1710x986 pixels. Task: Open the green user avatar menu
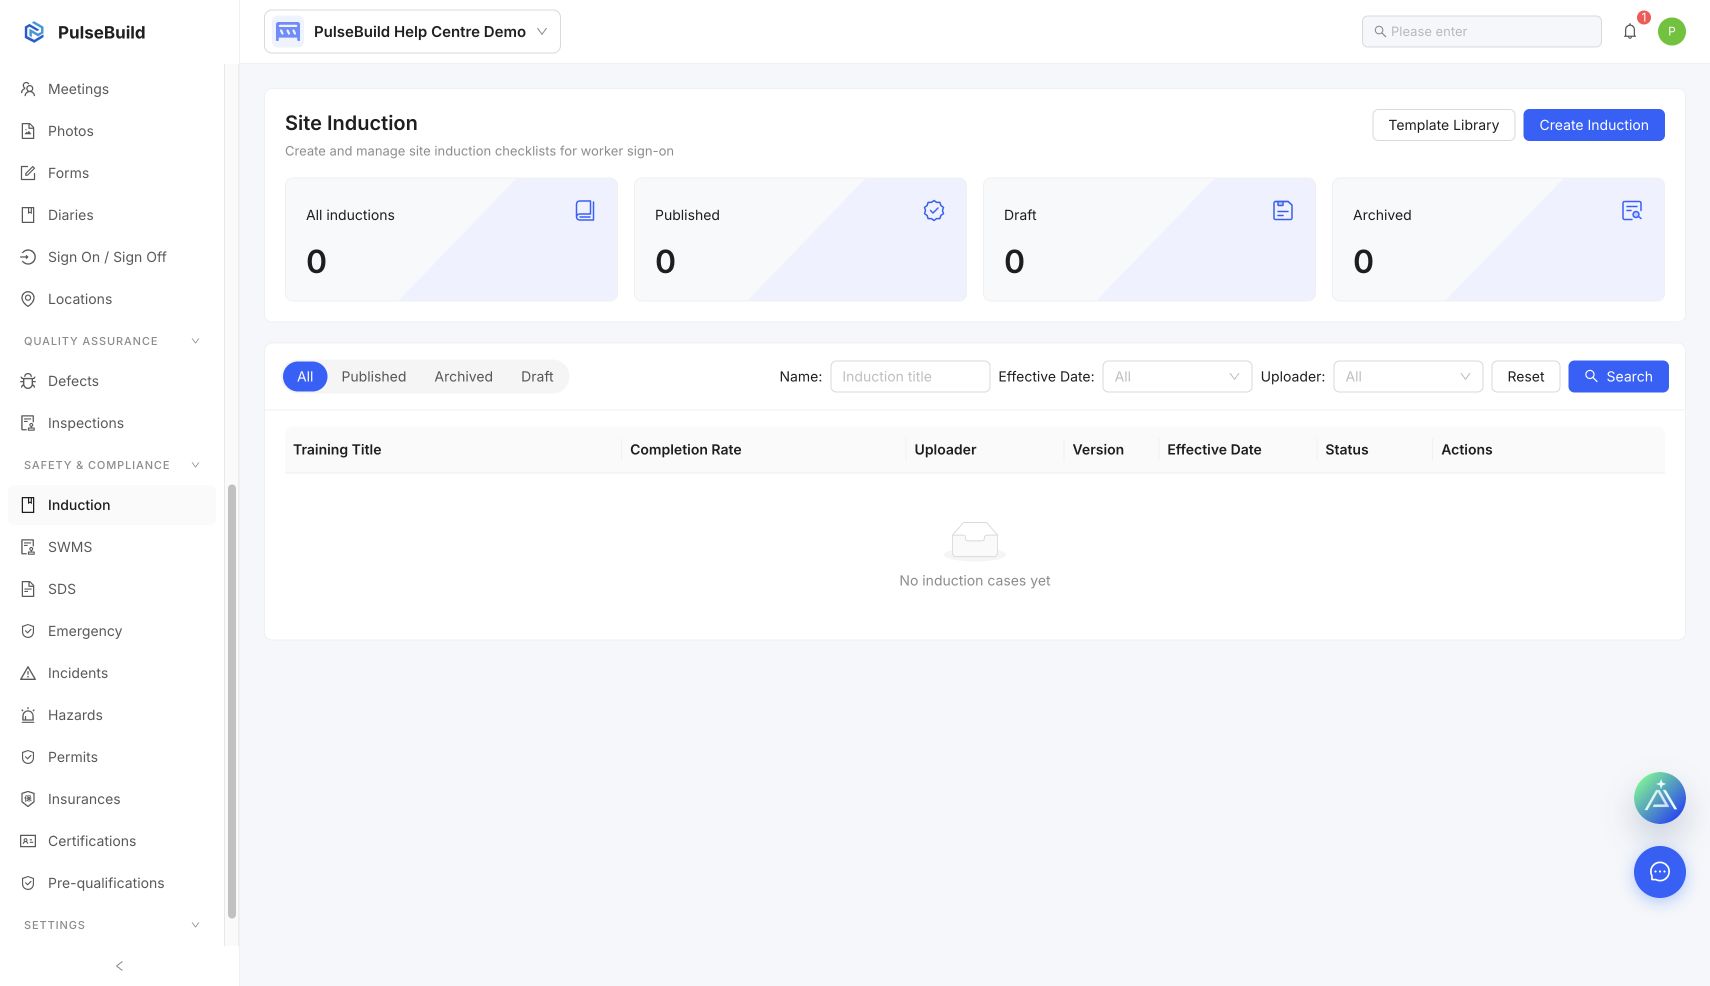tap(1672, 31)
